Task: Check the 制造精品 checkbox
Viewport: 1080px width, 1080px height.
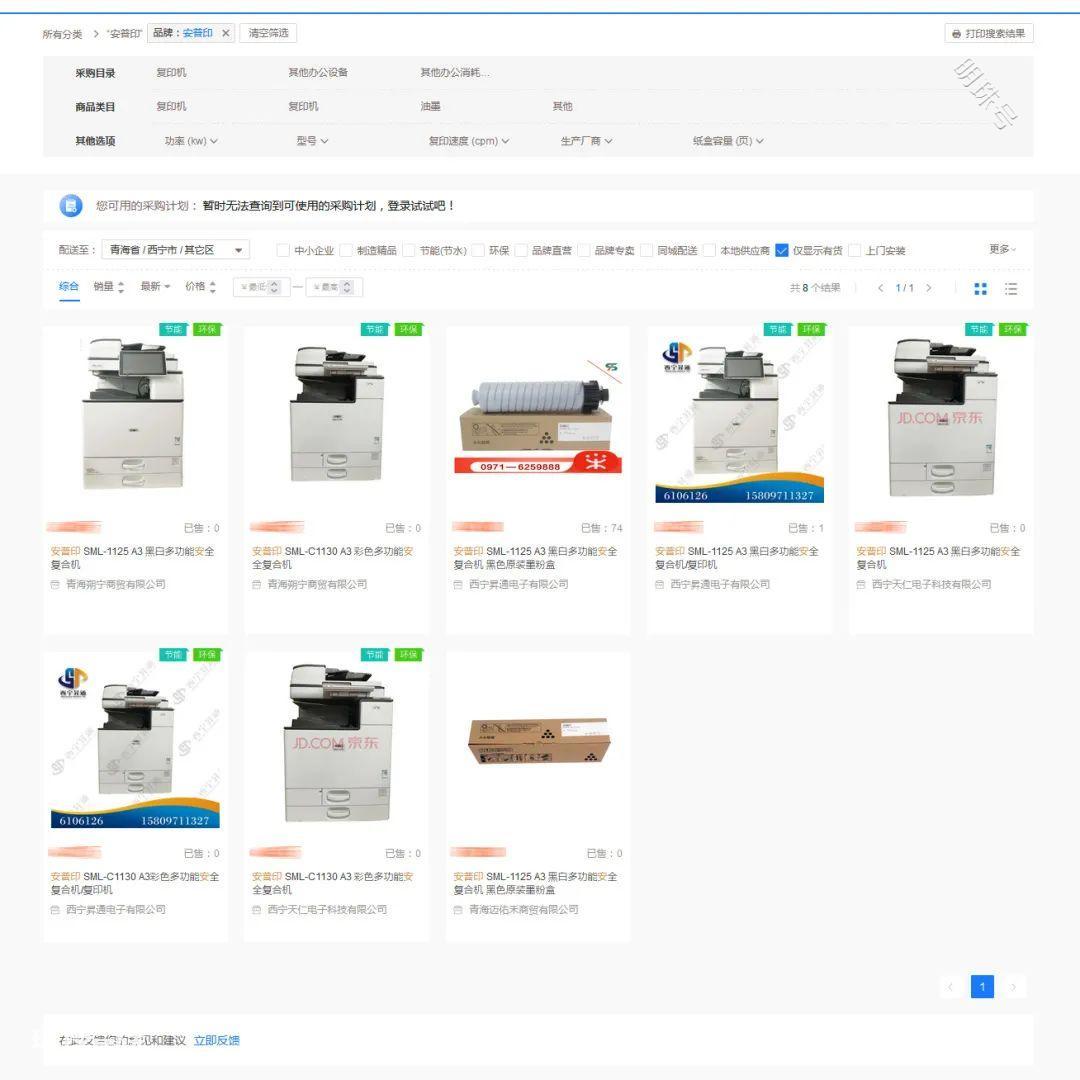Action: click(x=346, y=250)
